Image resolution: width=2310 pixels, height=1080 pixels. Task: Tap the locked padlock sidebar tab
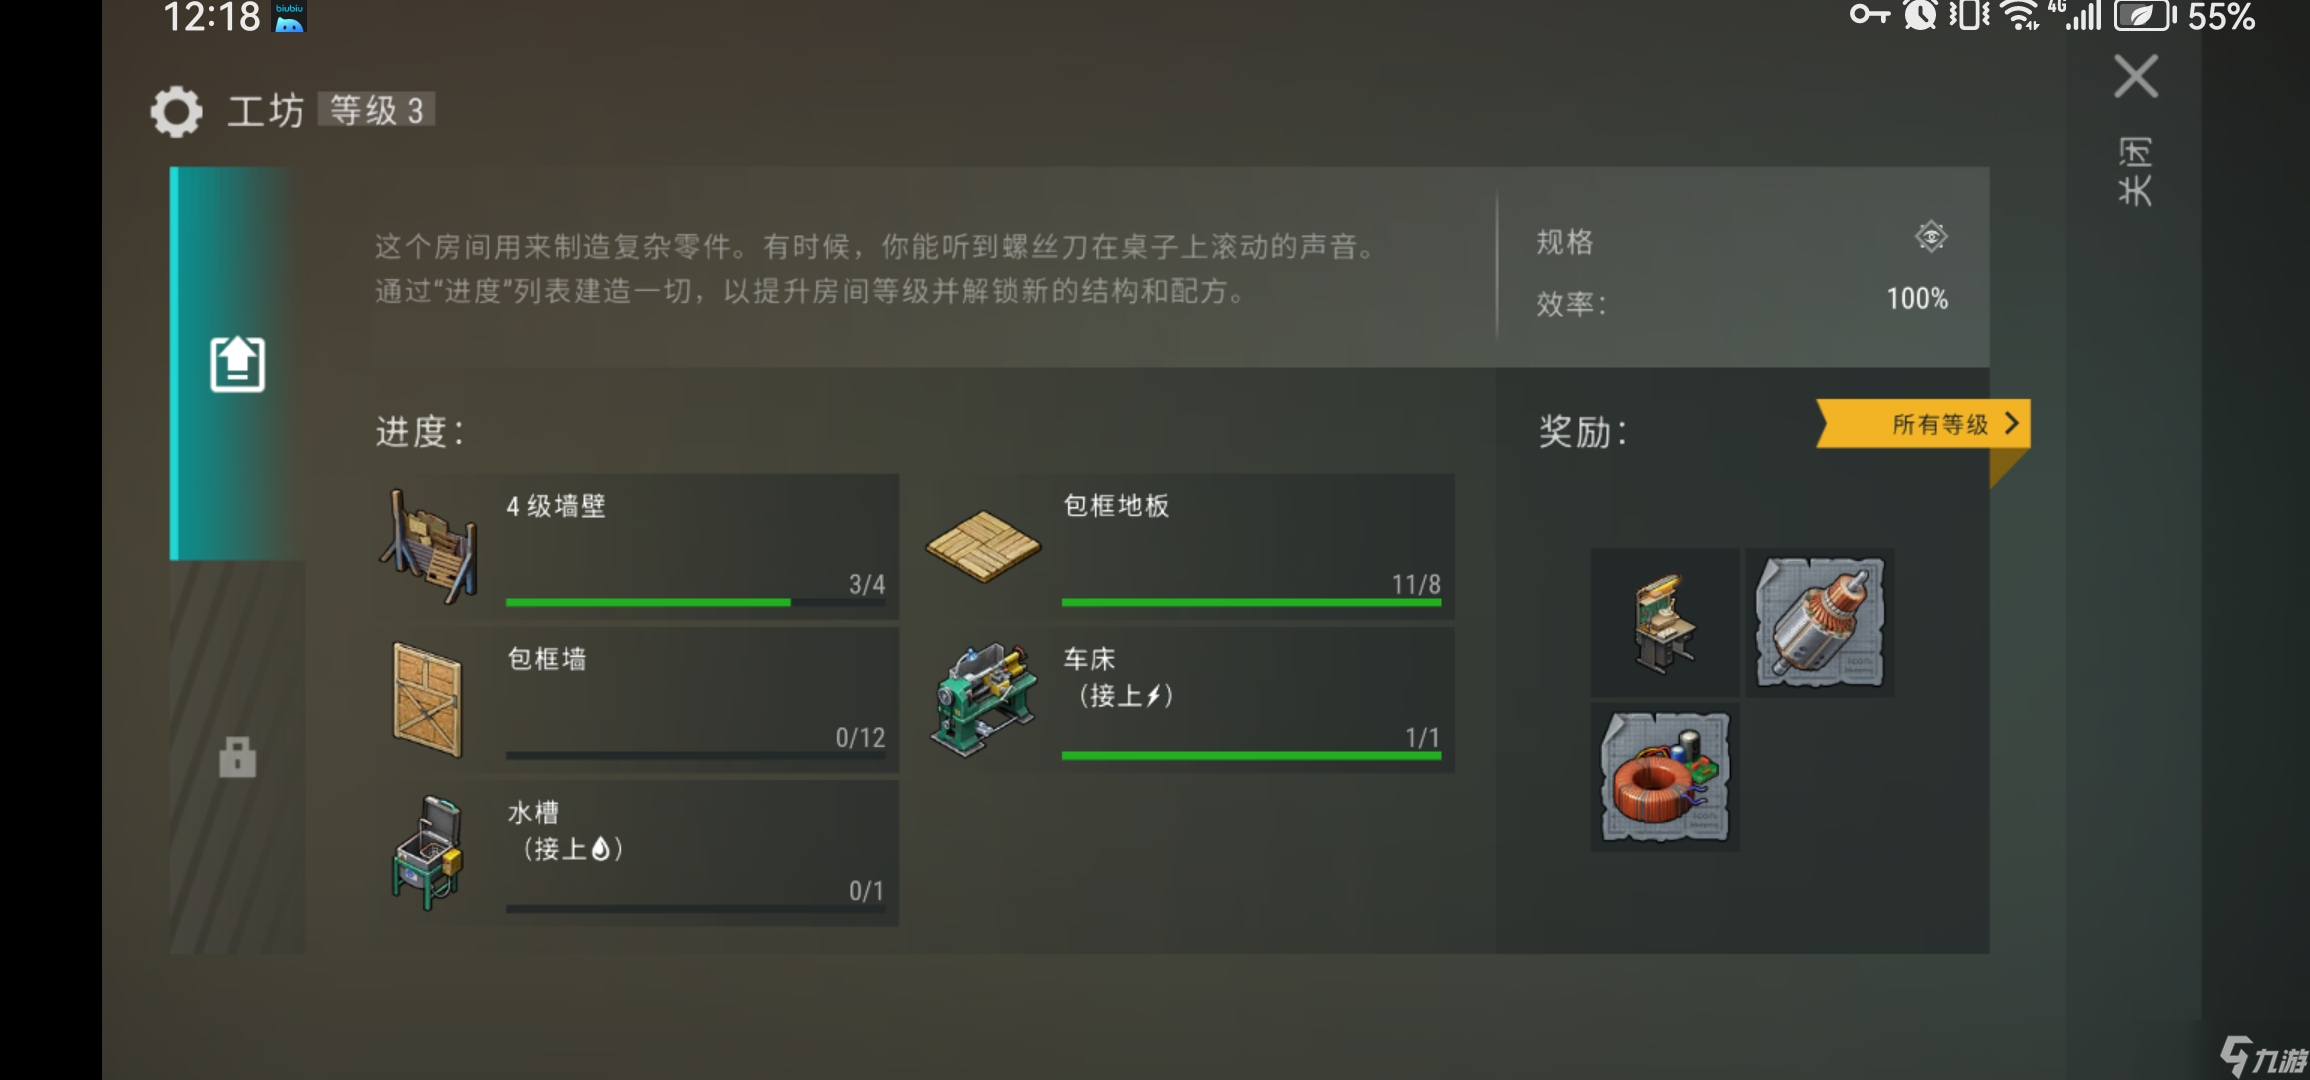[x=237, y=757]
